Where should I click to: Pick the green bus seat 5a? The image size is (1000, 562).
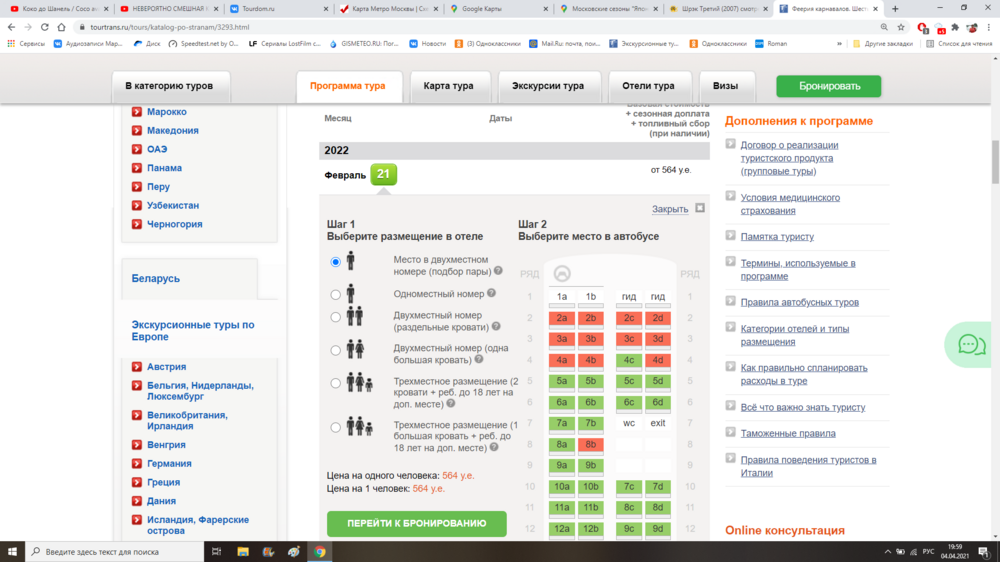click(x=562, y=381)
